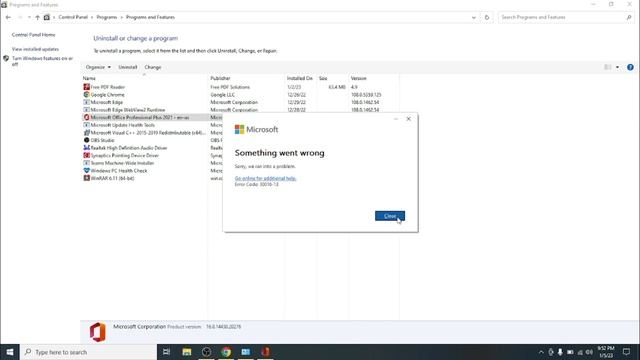Open View installed updates link

click(x=35, y=49)
